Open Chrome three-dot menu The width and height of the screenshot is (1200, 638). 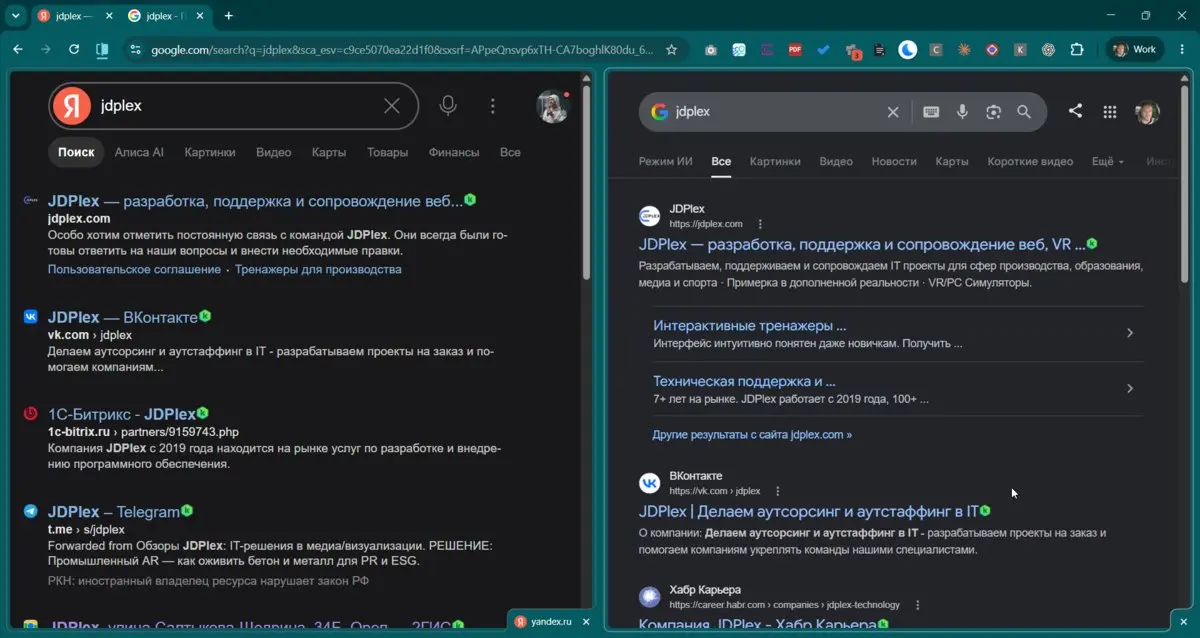1180,49
